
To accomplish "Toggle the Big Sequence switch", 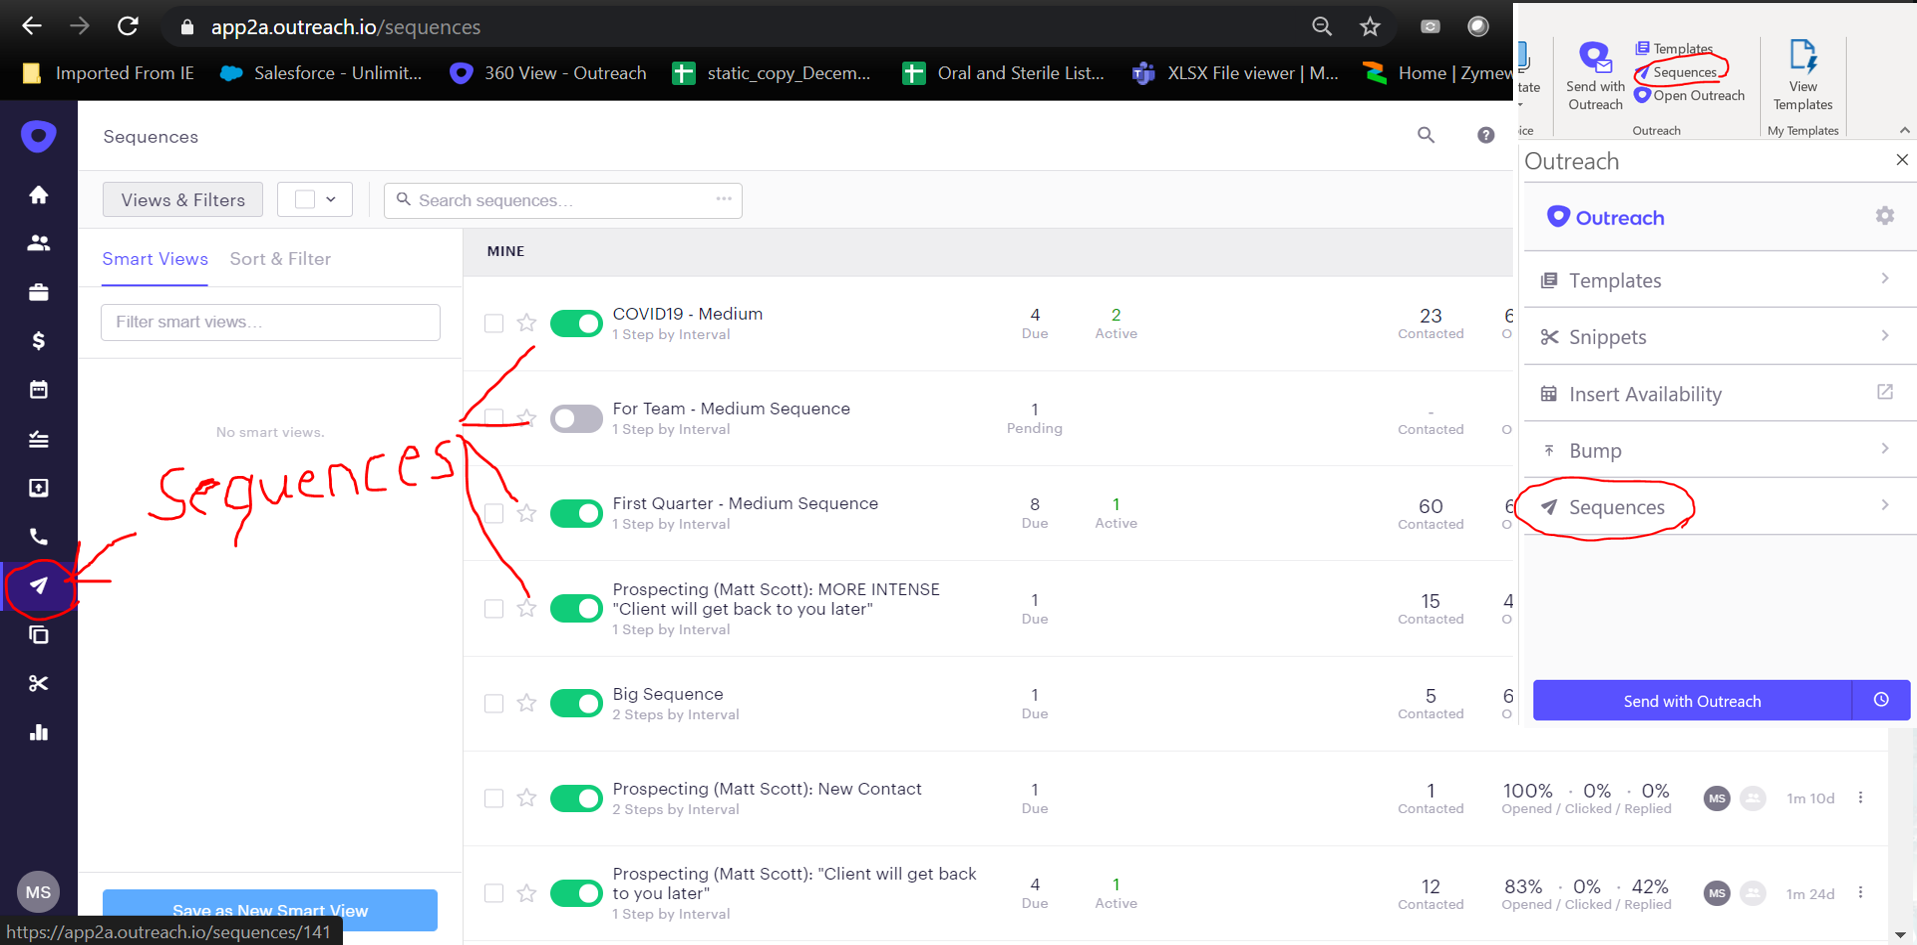I will point(576,703).
